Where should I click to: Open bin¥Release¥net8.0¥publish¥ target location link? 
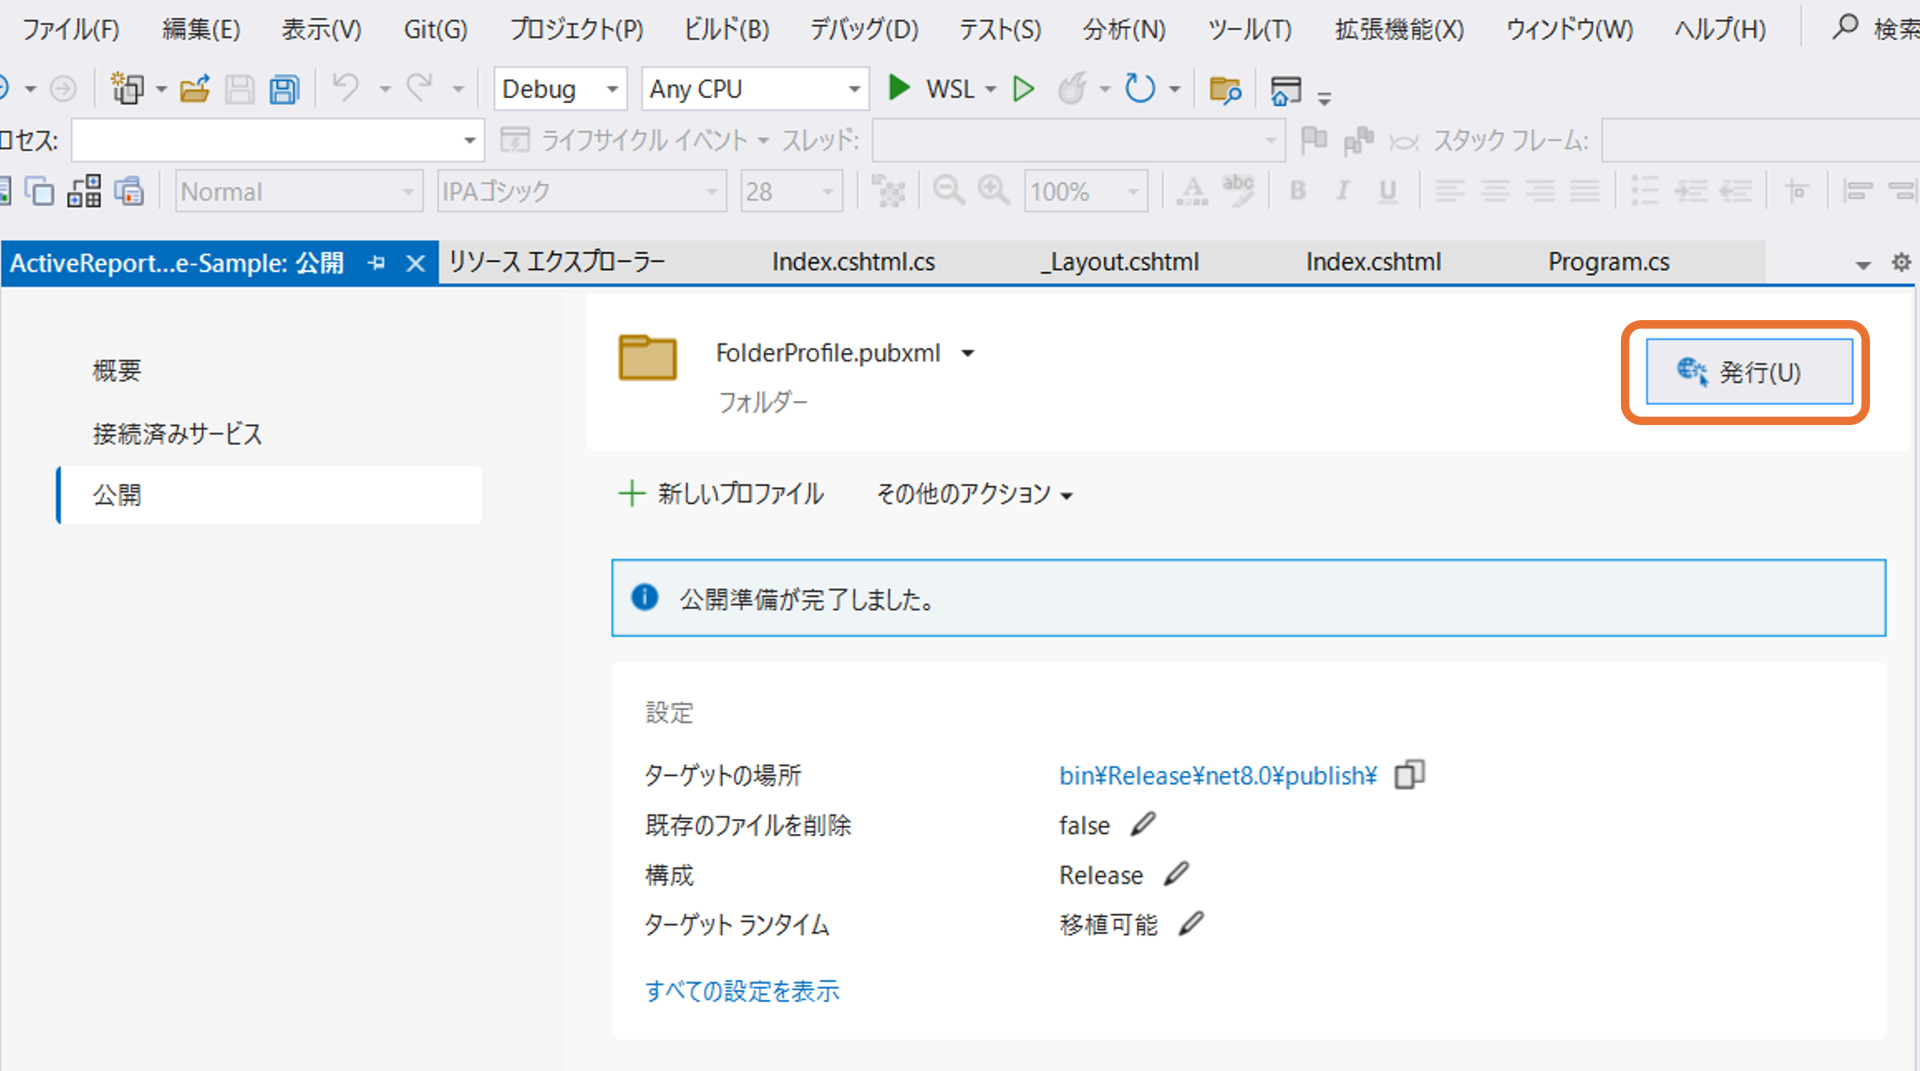click(x=1218, y=775)
